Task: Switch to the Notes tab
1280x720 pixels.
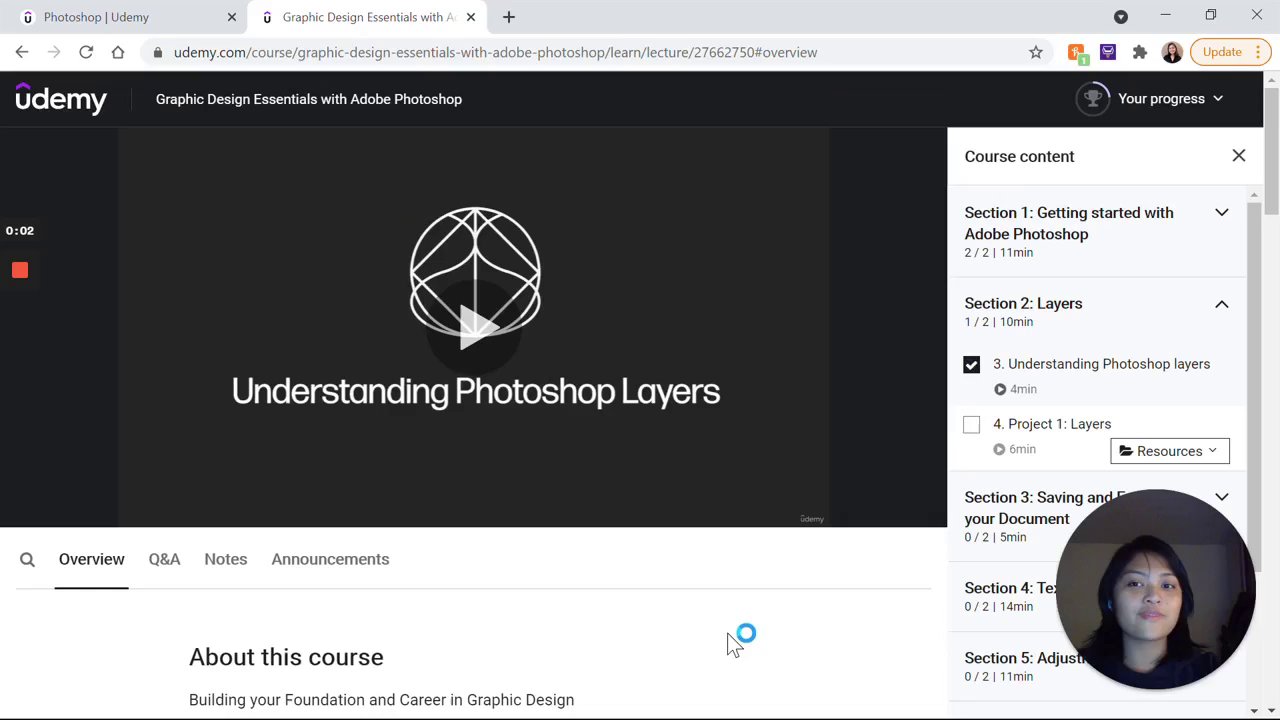Action: [225, 559]
